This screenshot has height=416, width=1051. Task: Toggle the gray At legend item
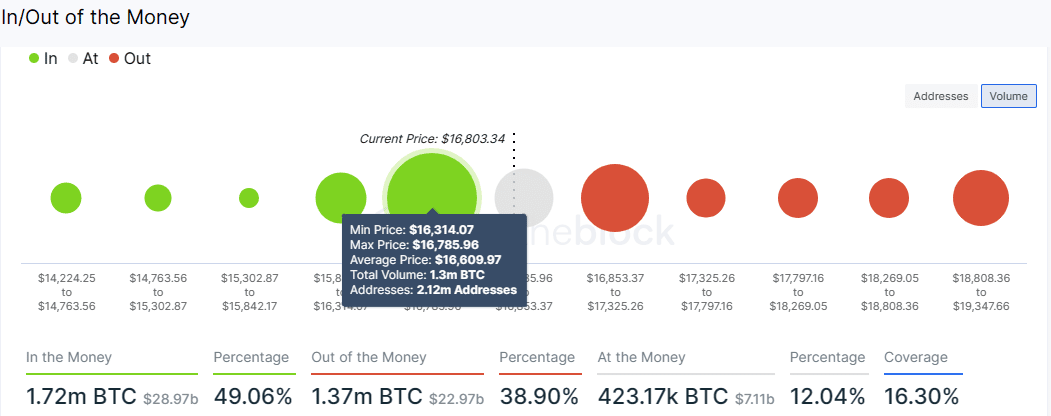[x=82, y=59]
